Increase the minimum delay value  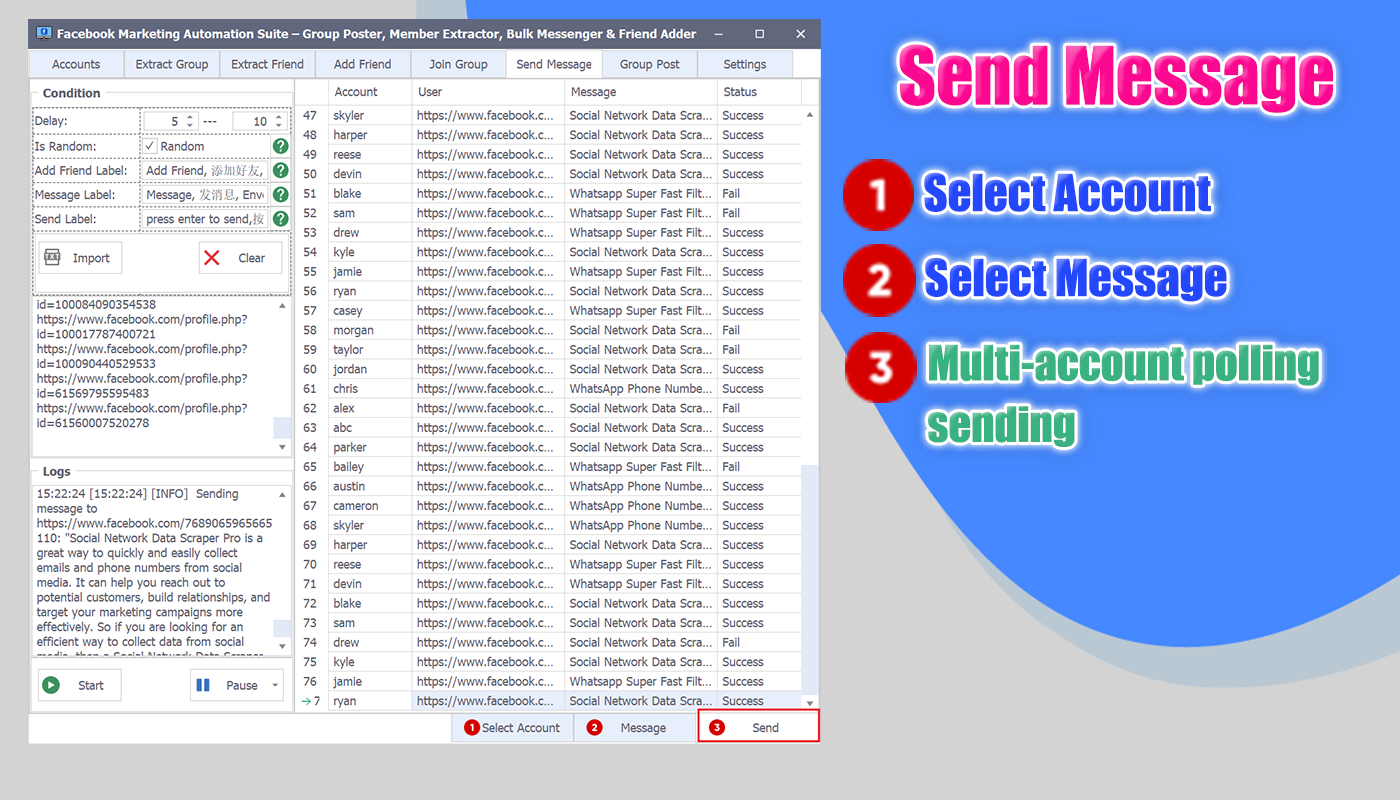point(190,117)
